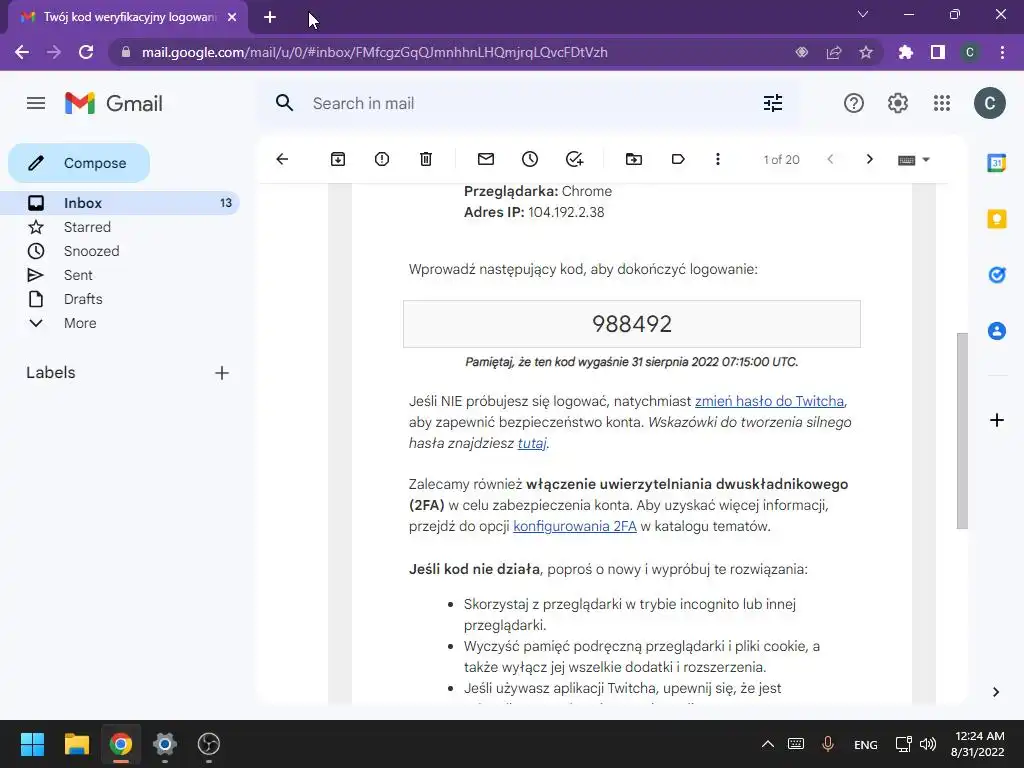1024x768 pixels.
Task: Go to the older email arrow
Action: pos(869,159)
